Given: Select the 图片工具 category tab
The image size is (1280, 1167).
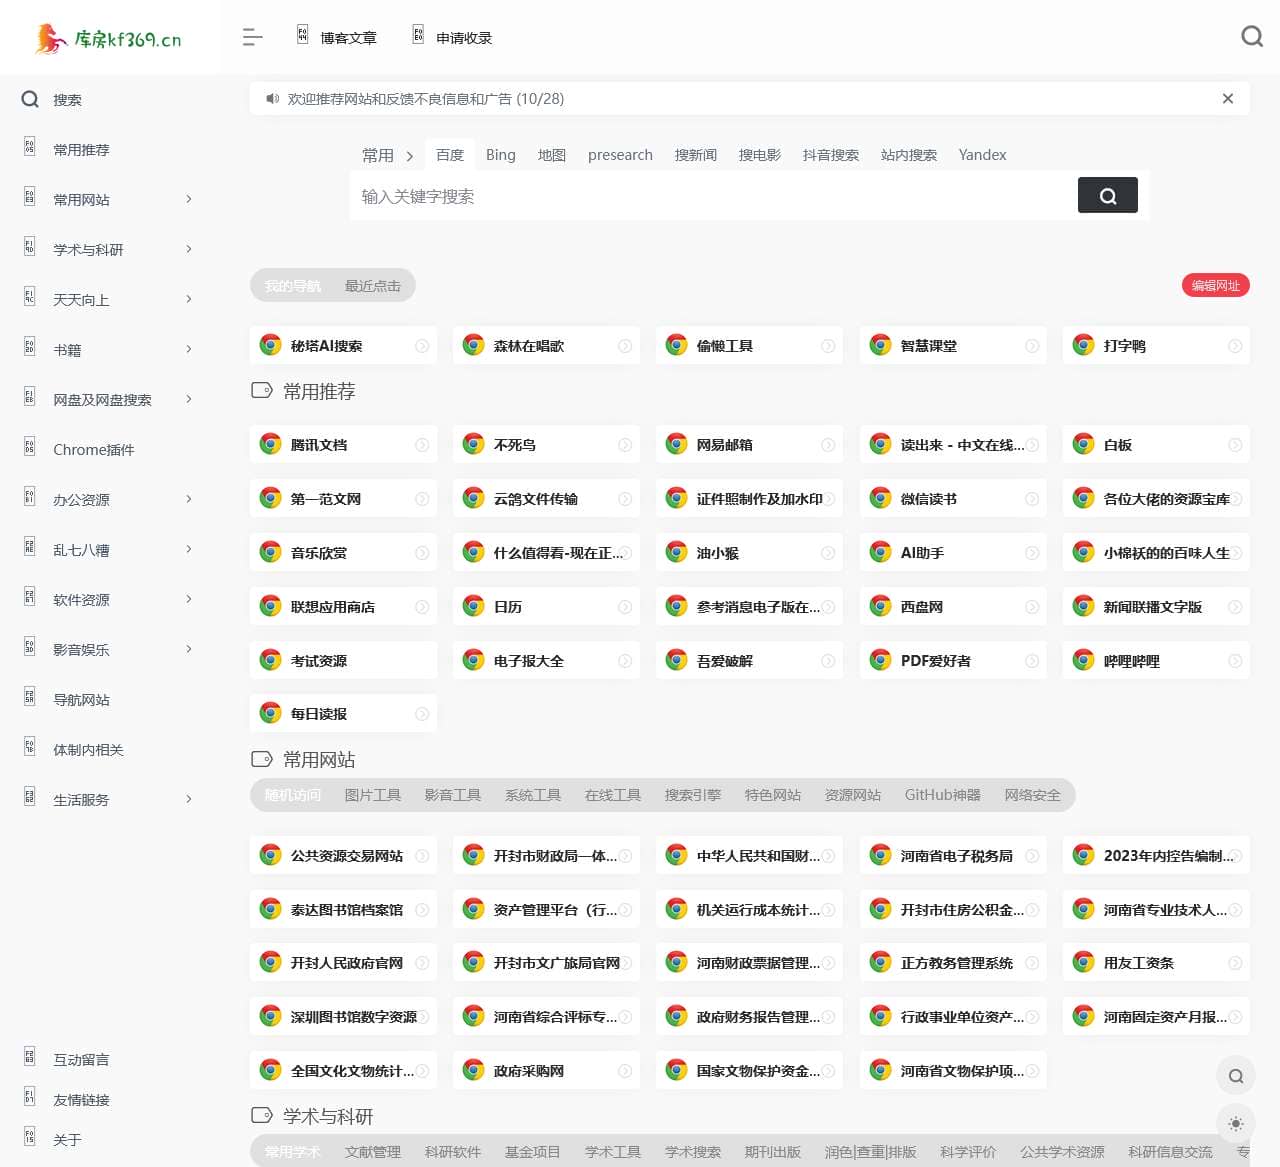Looking at the screenshot, I should (x=372, y=795).
